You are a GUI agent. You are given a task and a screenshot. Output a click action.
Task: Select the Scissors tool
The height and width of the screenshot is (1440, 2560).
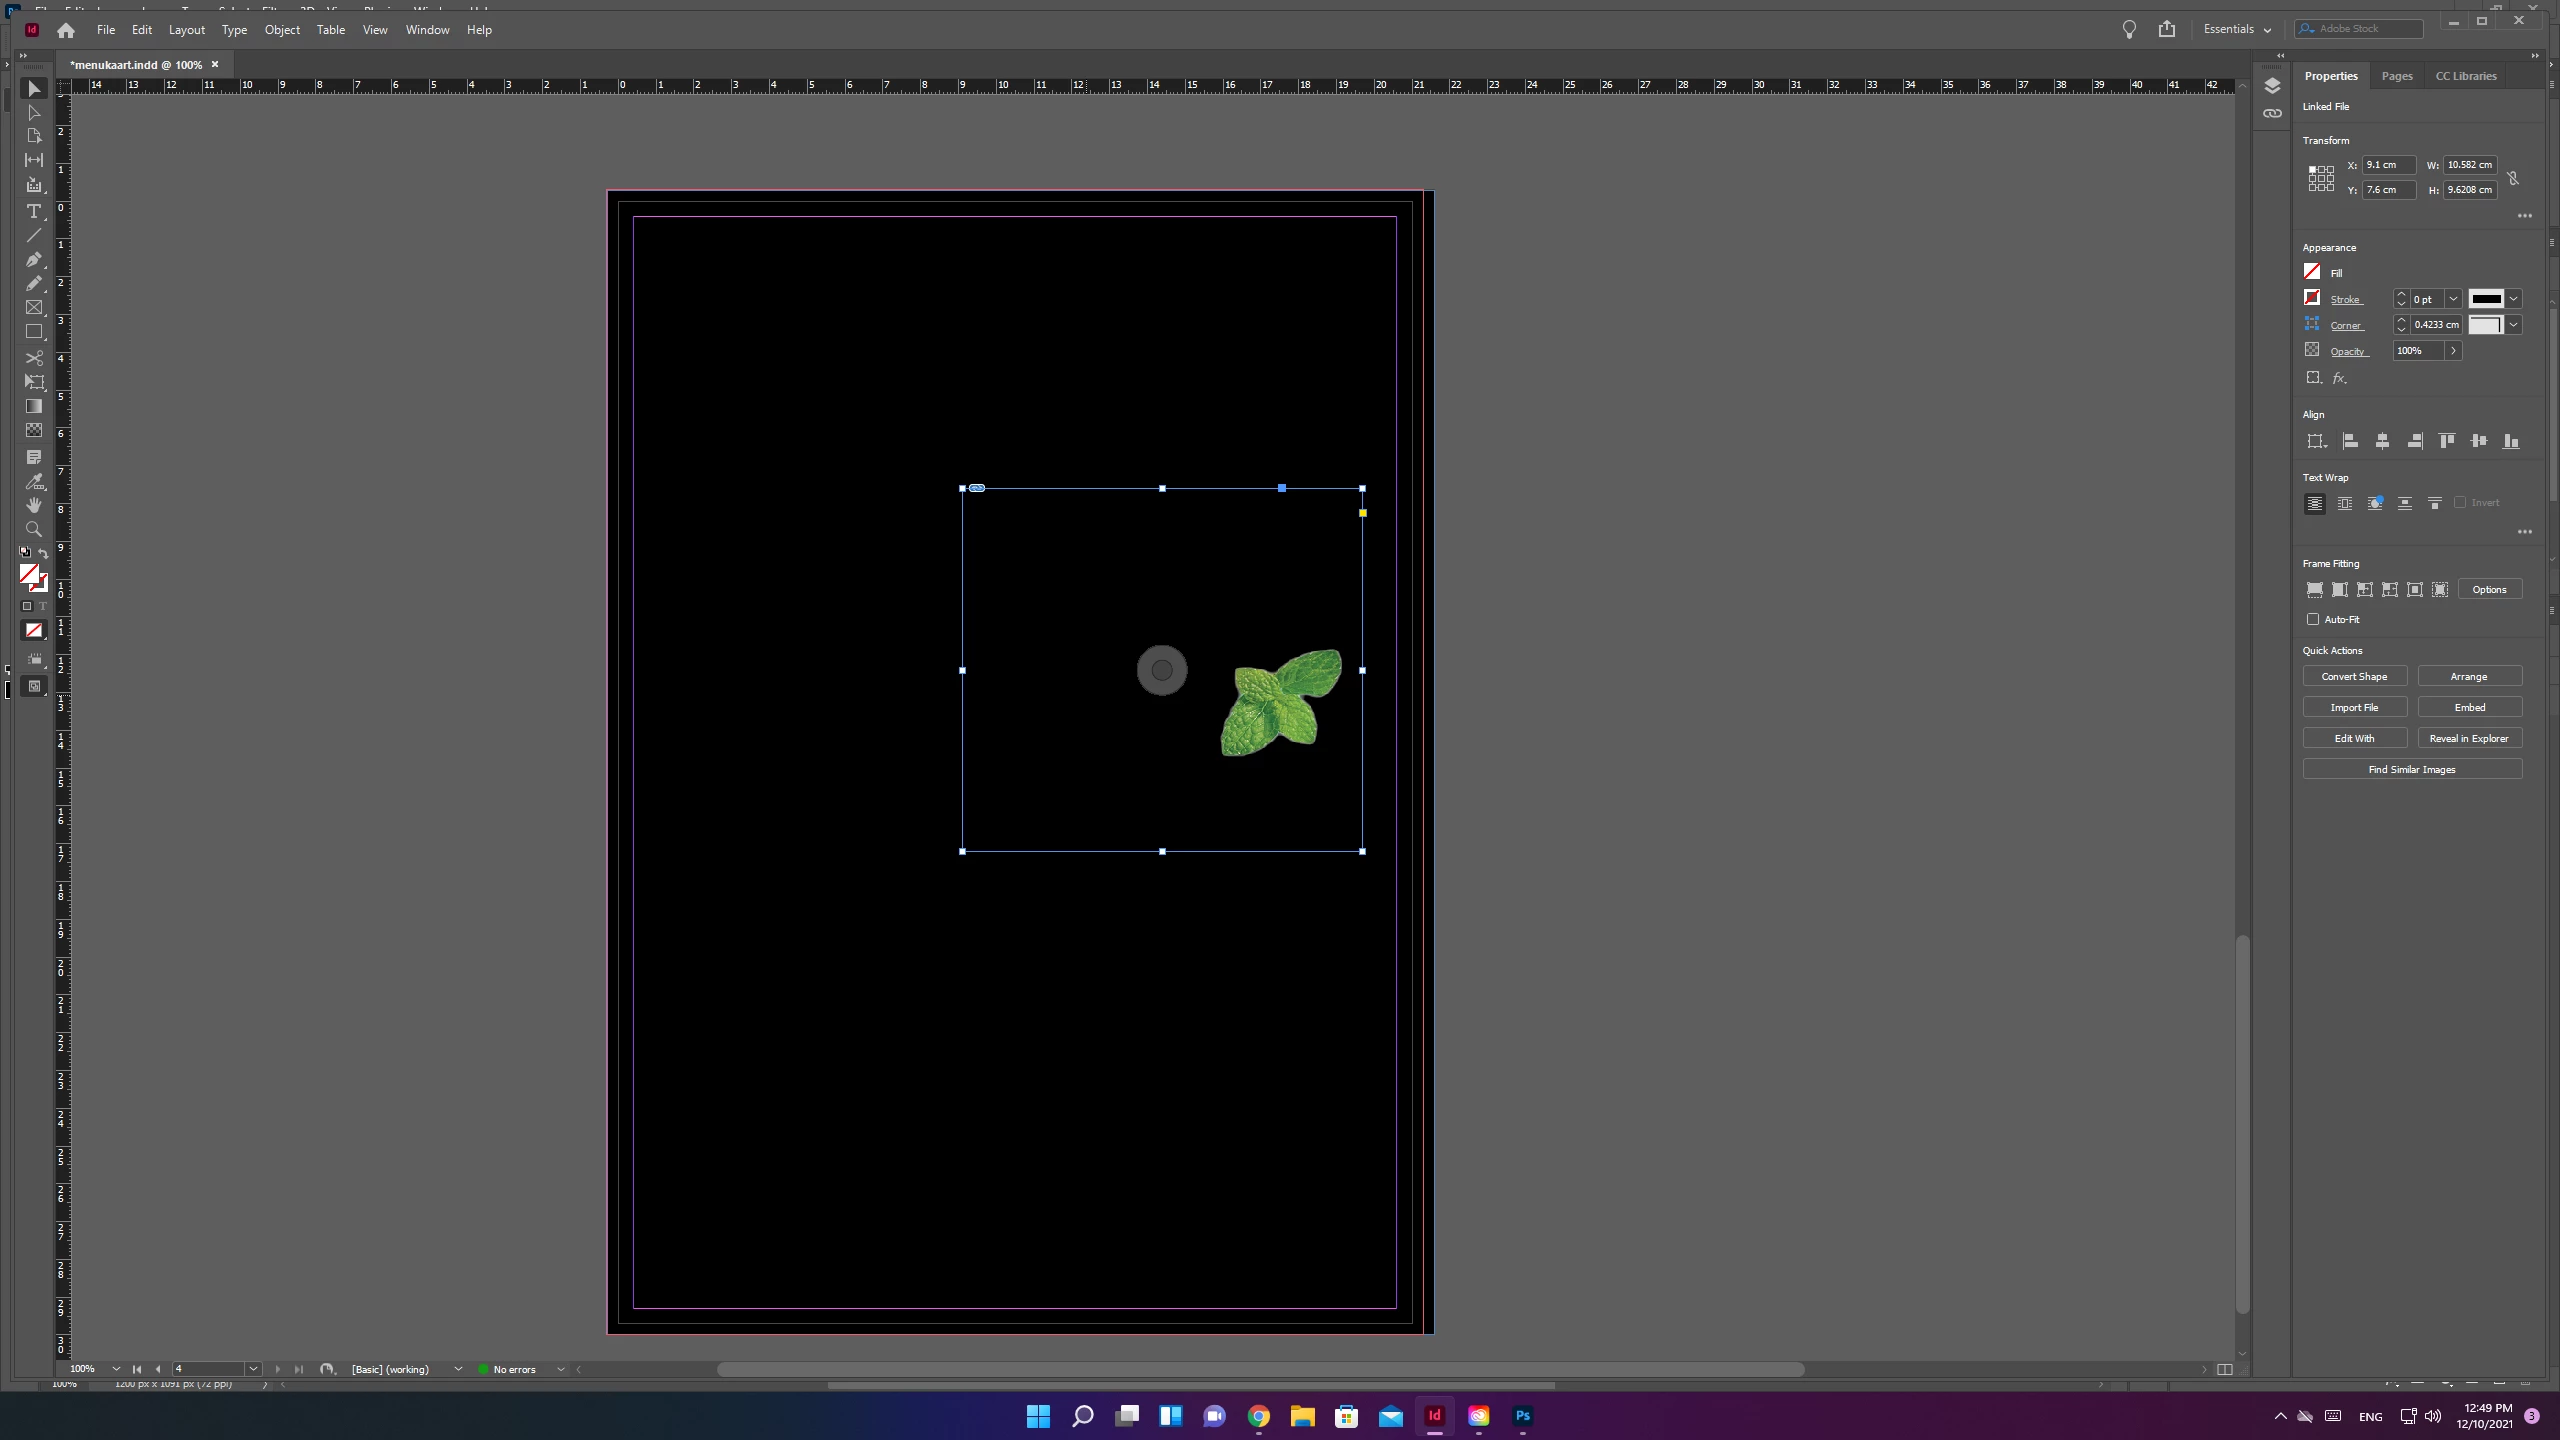(x=33, y=357)
